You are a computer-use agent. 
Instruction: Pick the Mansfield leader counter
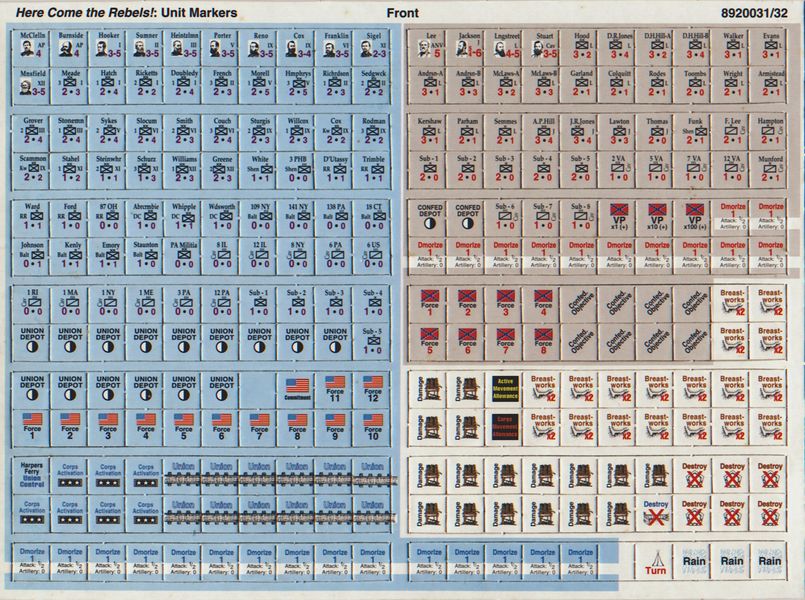(32, 85)
